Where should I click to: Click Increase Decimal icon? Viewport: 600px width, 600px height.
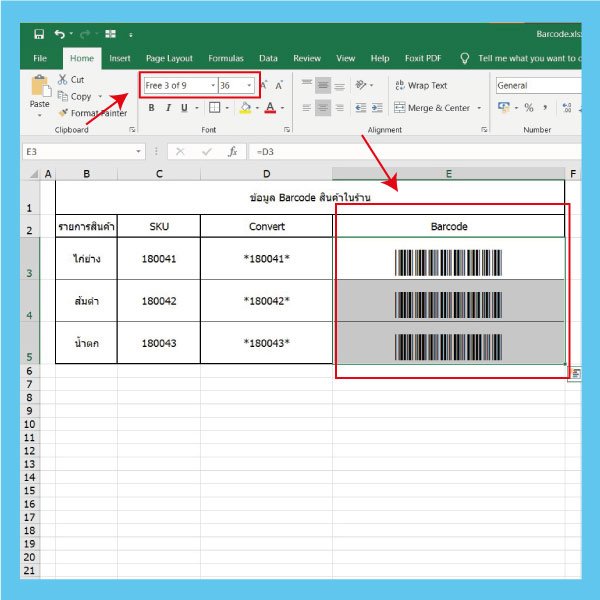(x=567, y=108)
